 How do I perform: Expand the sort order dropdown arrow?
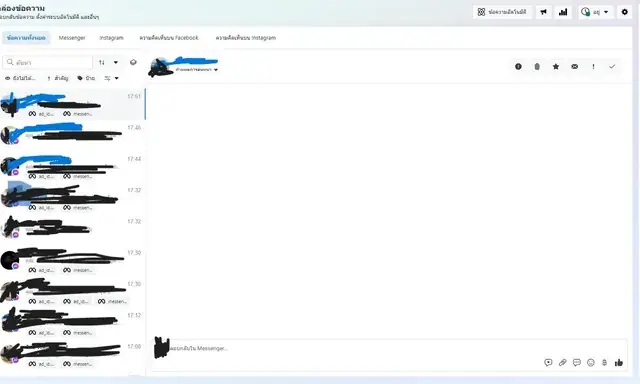click(x=116, y=62)
